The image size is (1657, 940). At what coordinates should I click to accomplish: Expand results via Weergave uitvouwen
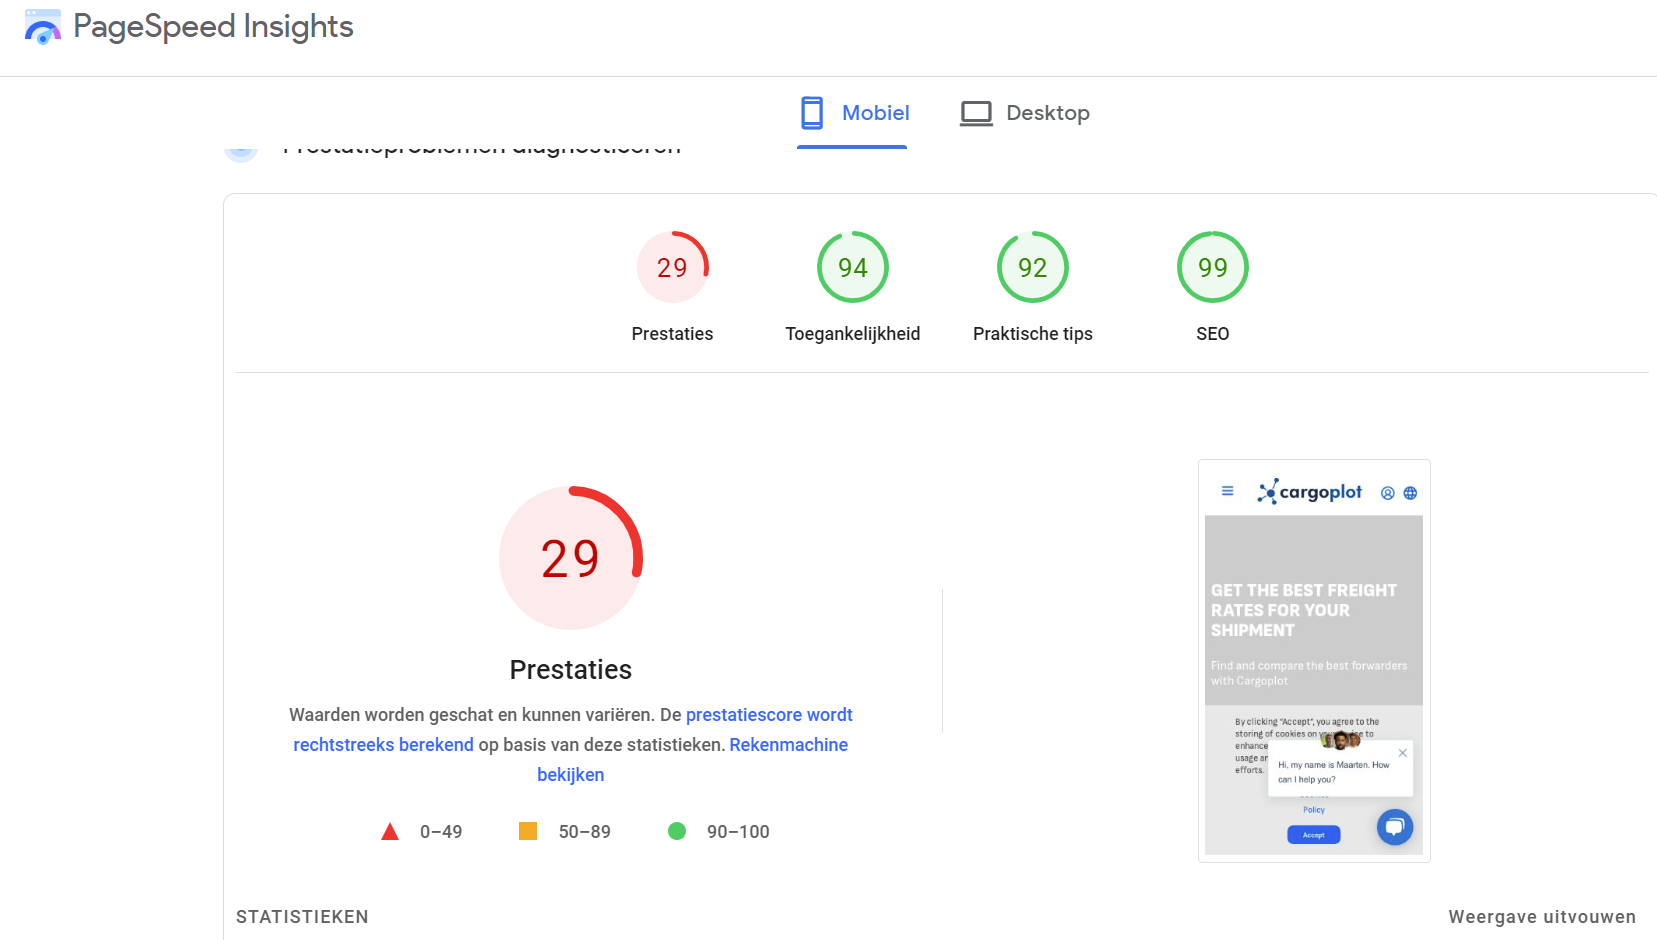point(1540,916)
